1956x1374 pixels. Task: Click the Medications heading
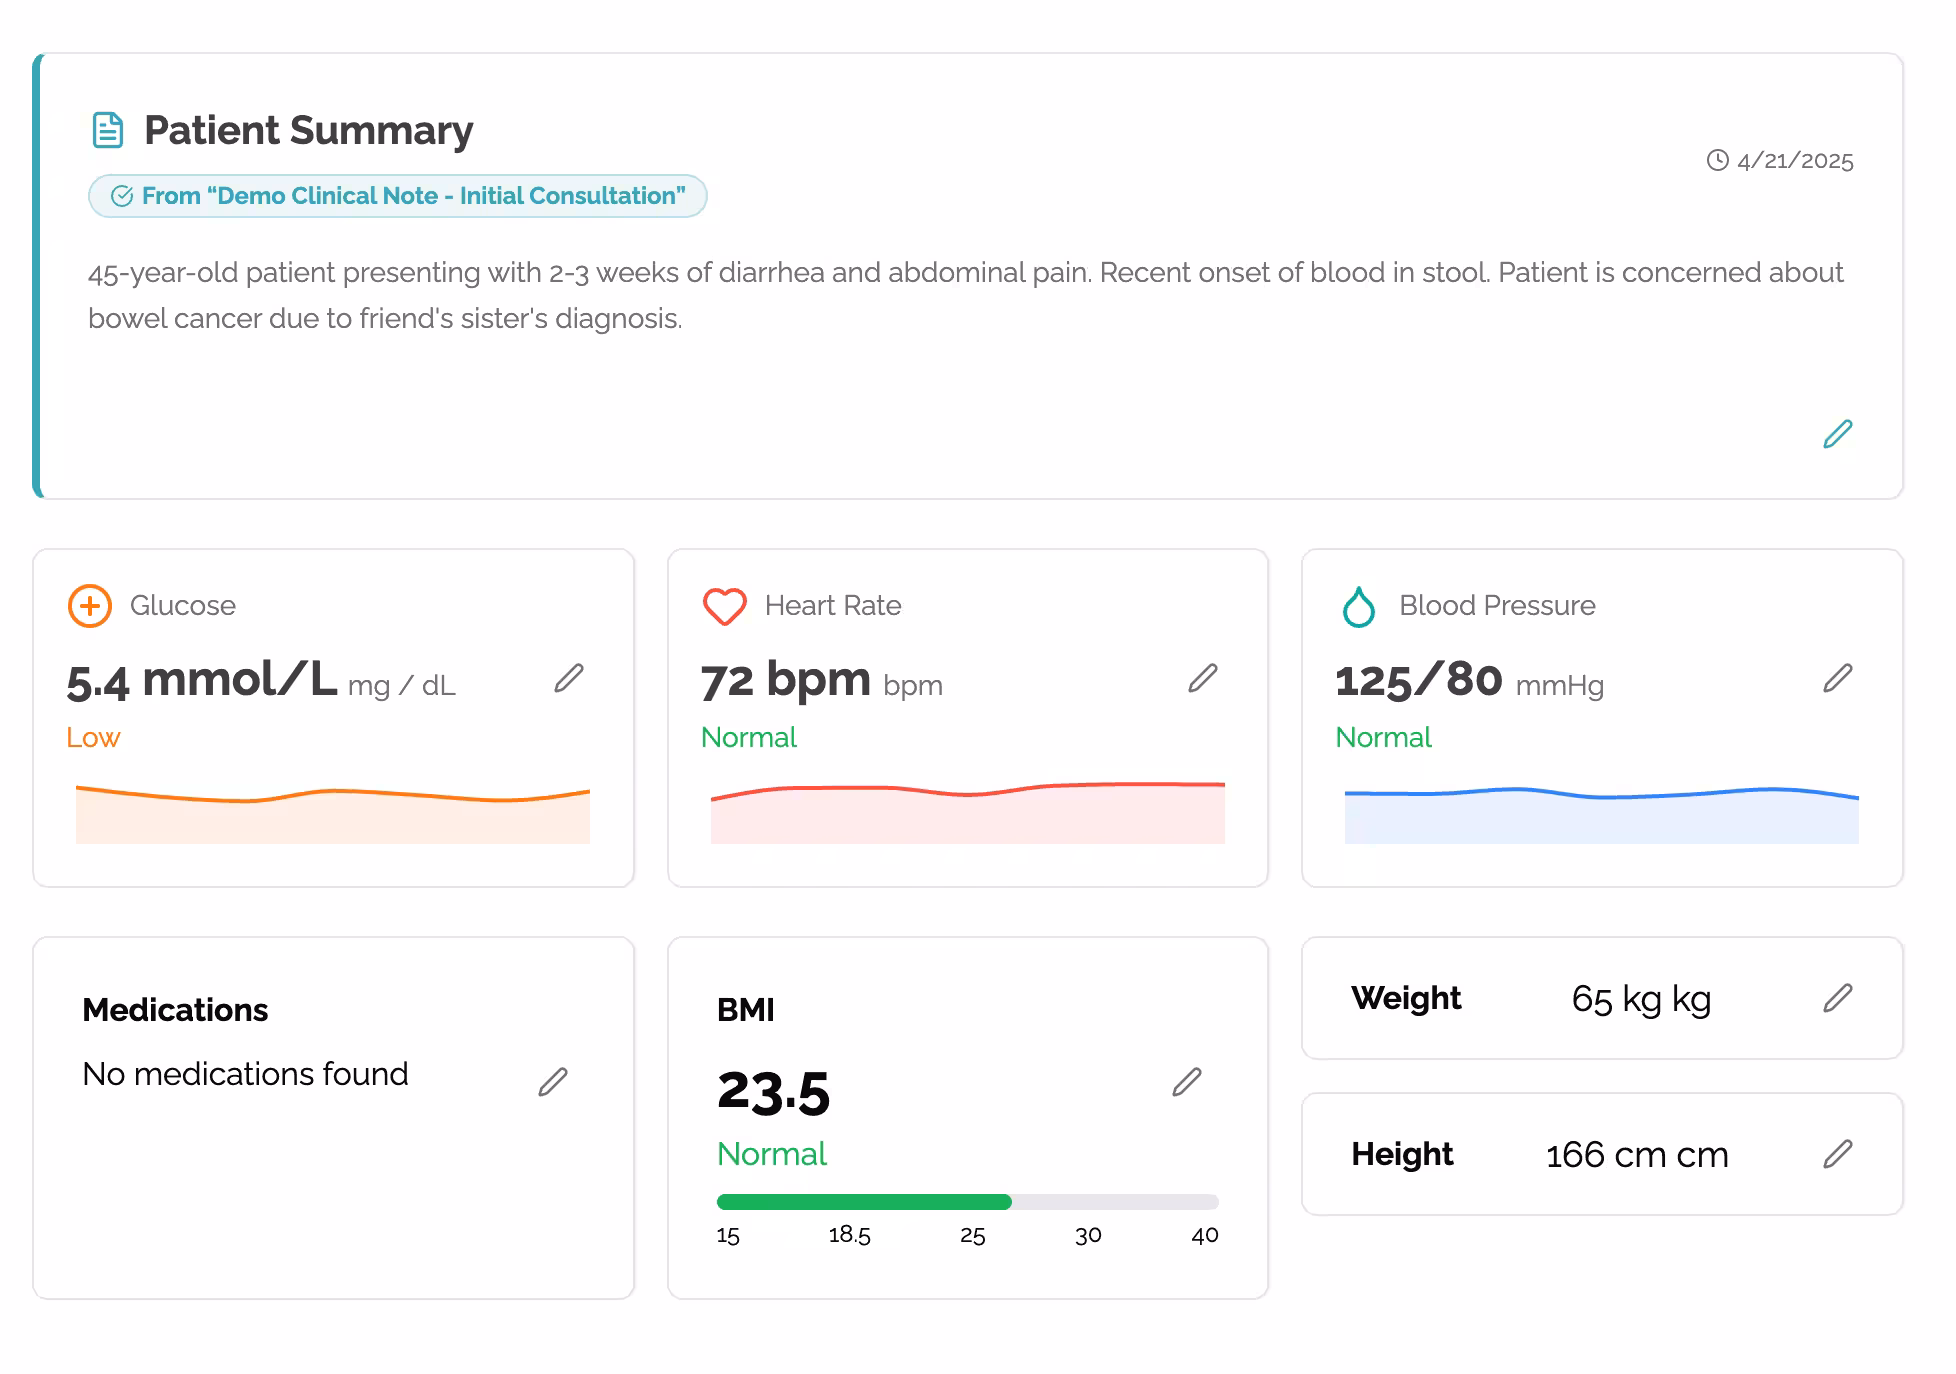[175, 1010]
